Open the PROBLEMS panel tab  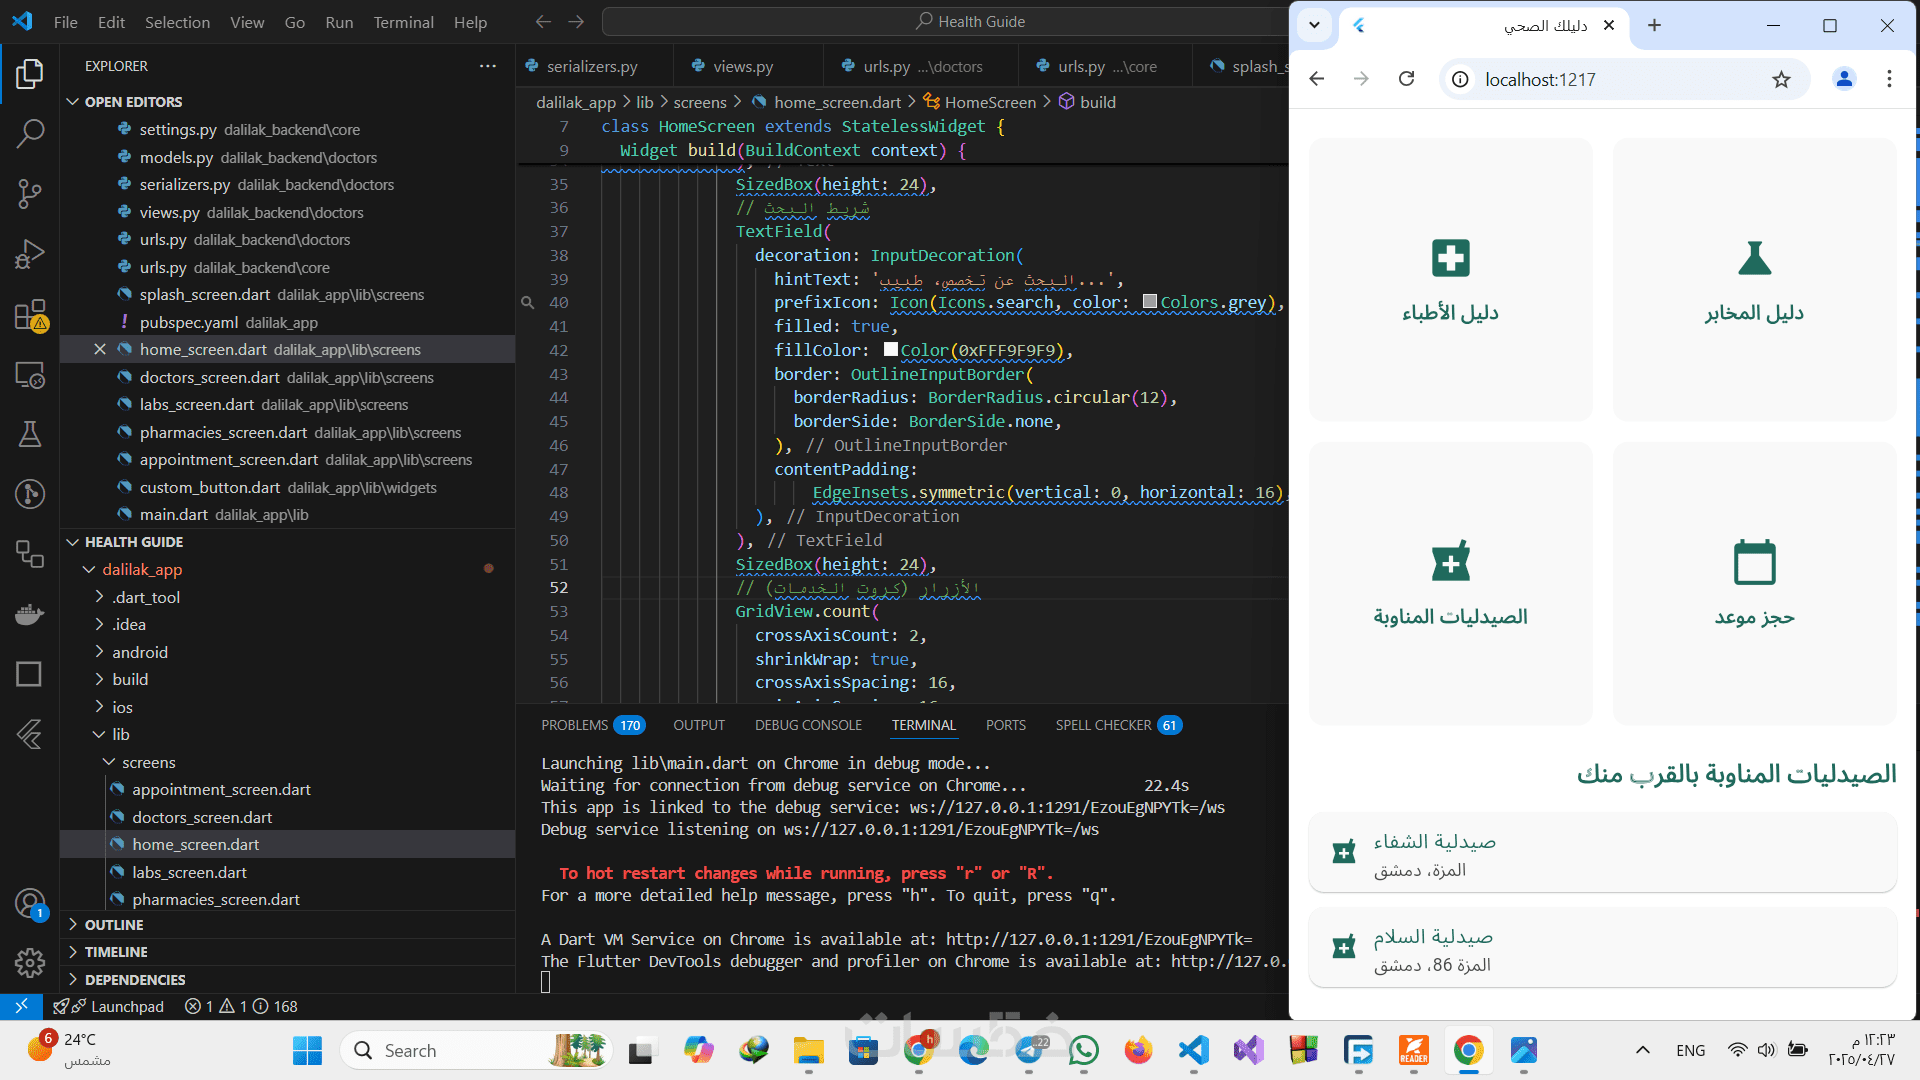click(574, 725)
